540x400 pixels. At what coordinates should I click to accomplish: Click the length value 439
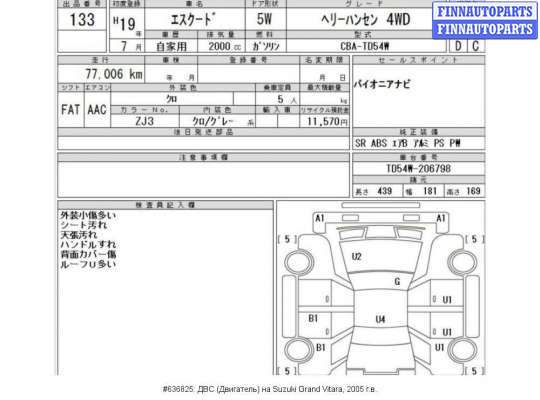(x=385, y=191)
